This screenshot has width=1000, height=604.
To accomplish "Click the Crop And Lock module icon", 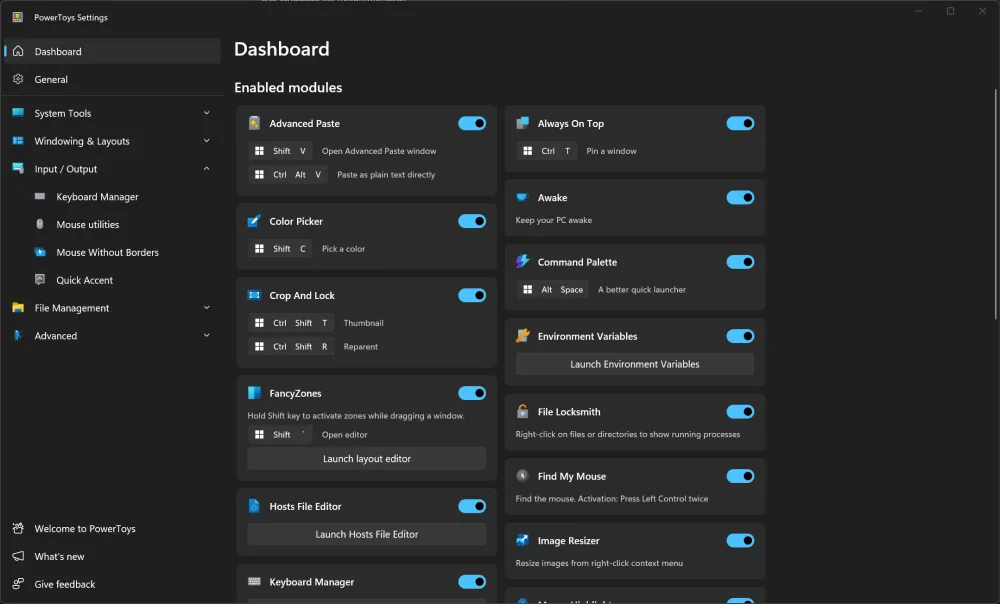I will (x=254, y=295).
